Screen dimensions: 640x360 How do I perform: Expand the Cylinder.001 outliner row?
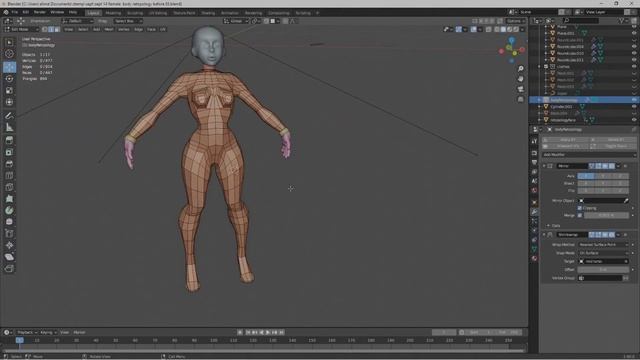540,107
